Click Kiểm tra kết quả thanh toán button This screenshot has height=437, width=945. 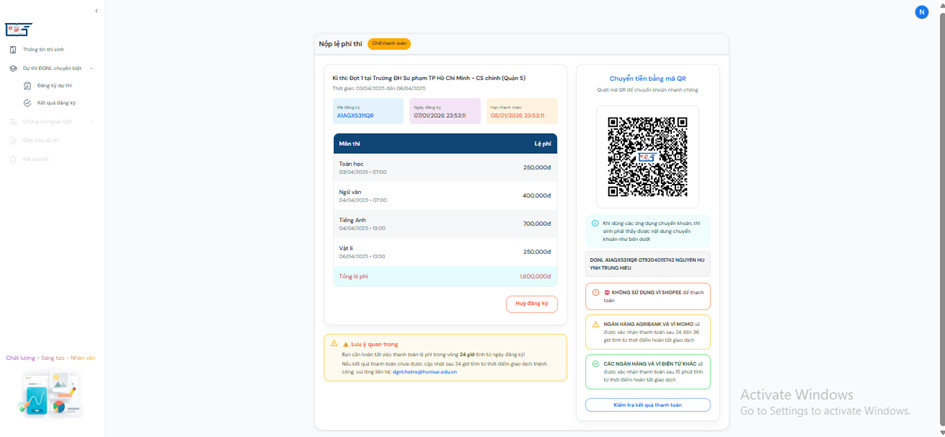(647, 405)
